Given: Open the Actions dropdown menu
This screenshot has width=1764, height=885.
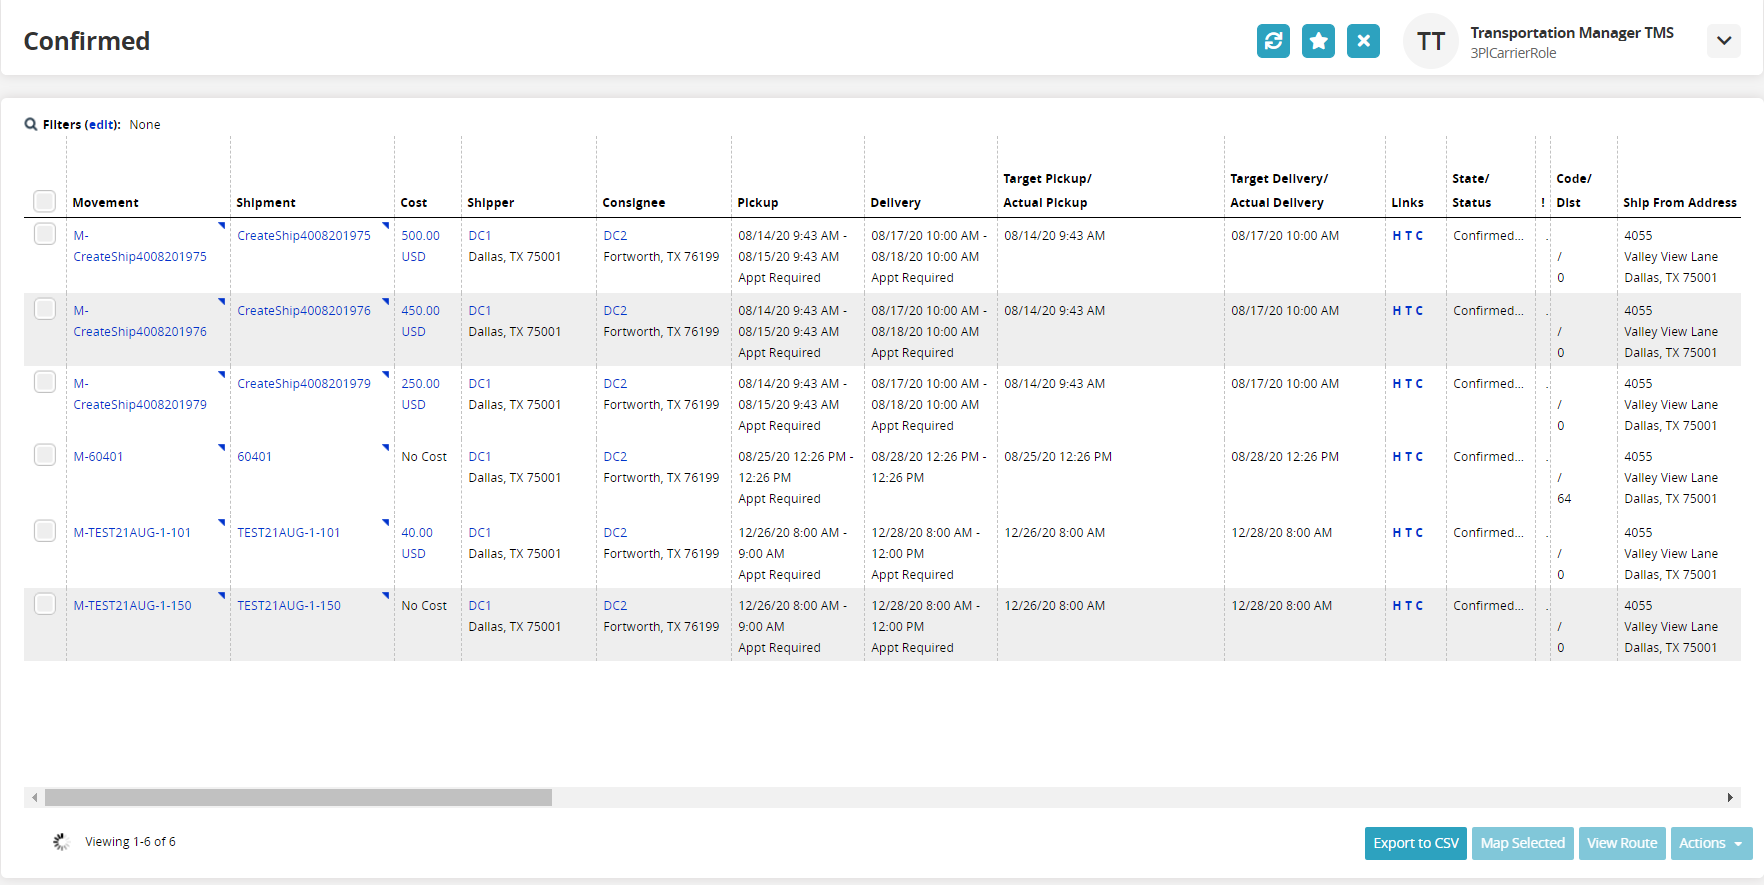Looking at the screenshot, I should 1709,843.
